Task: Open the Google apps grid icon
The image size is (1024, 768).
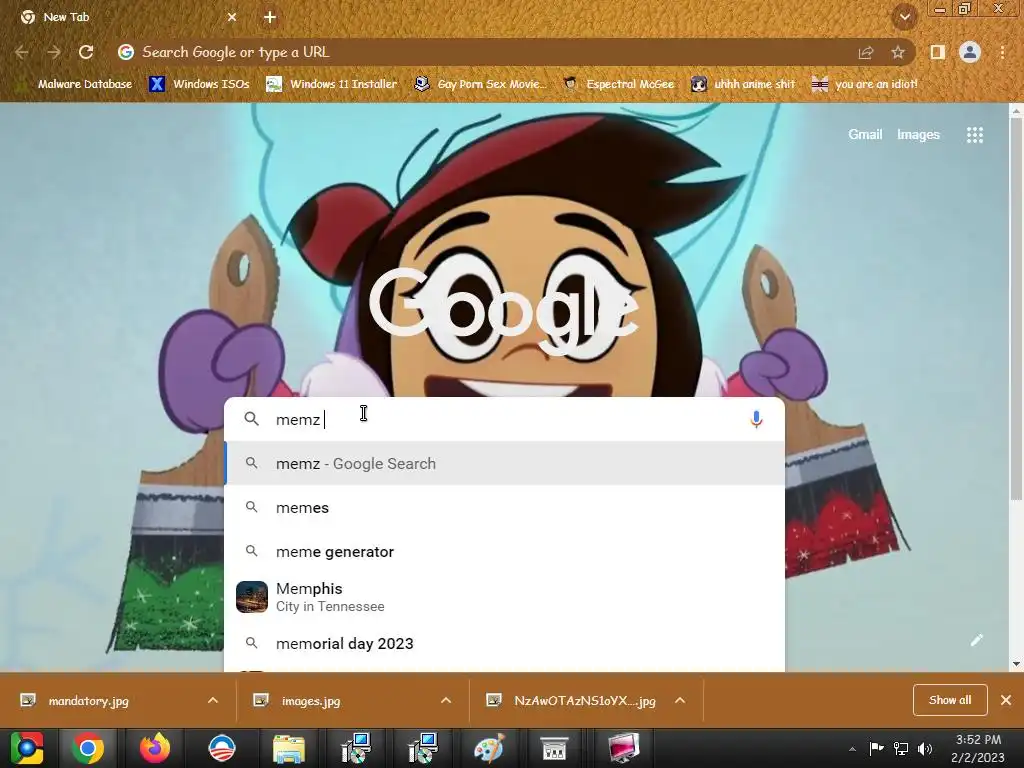Action: [974, 135]
